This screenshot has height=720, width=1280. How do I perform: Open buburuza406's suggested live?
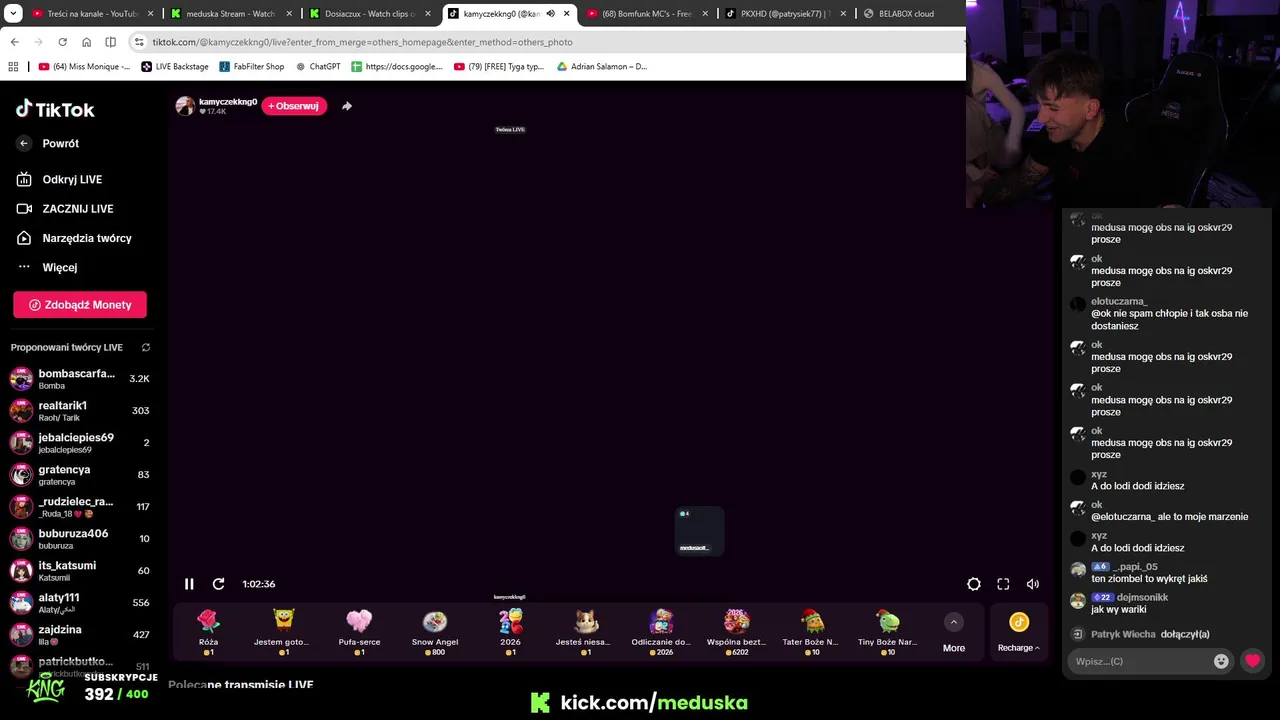[x=80, y=539]
